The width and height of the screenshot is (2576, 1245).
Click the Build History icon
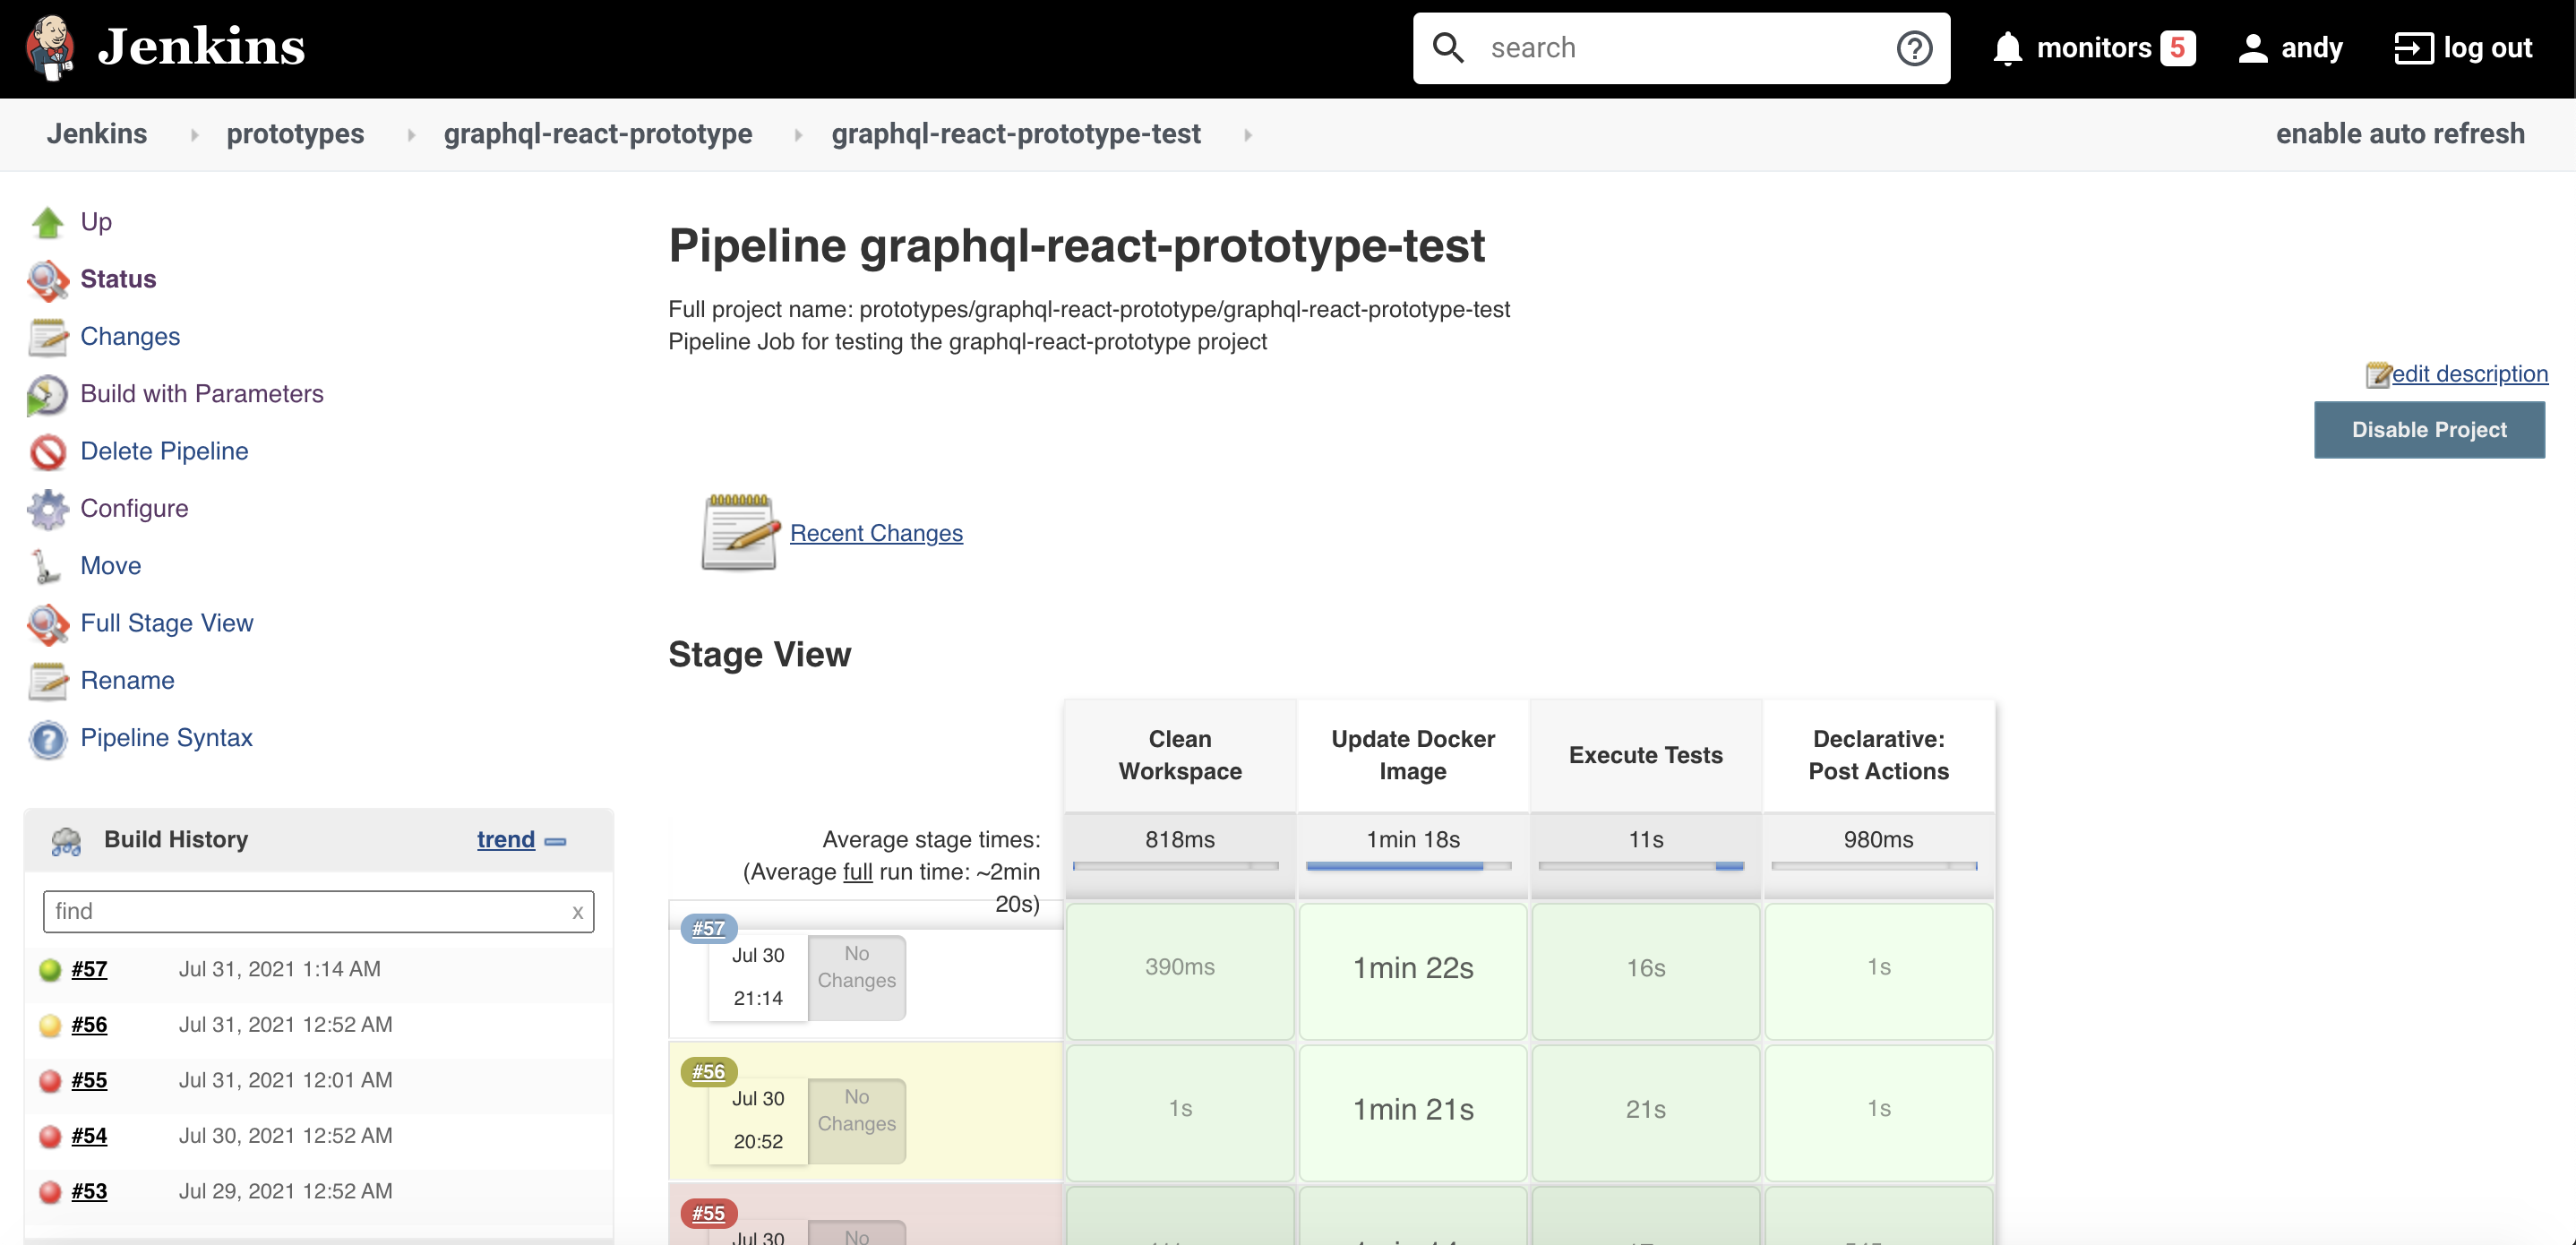pyautogui.click(x=66, y=841)
